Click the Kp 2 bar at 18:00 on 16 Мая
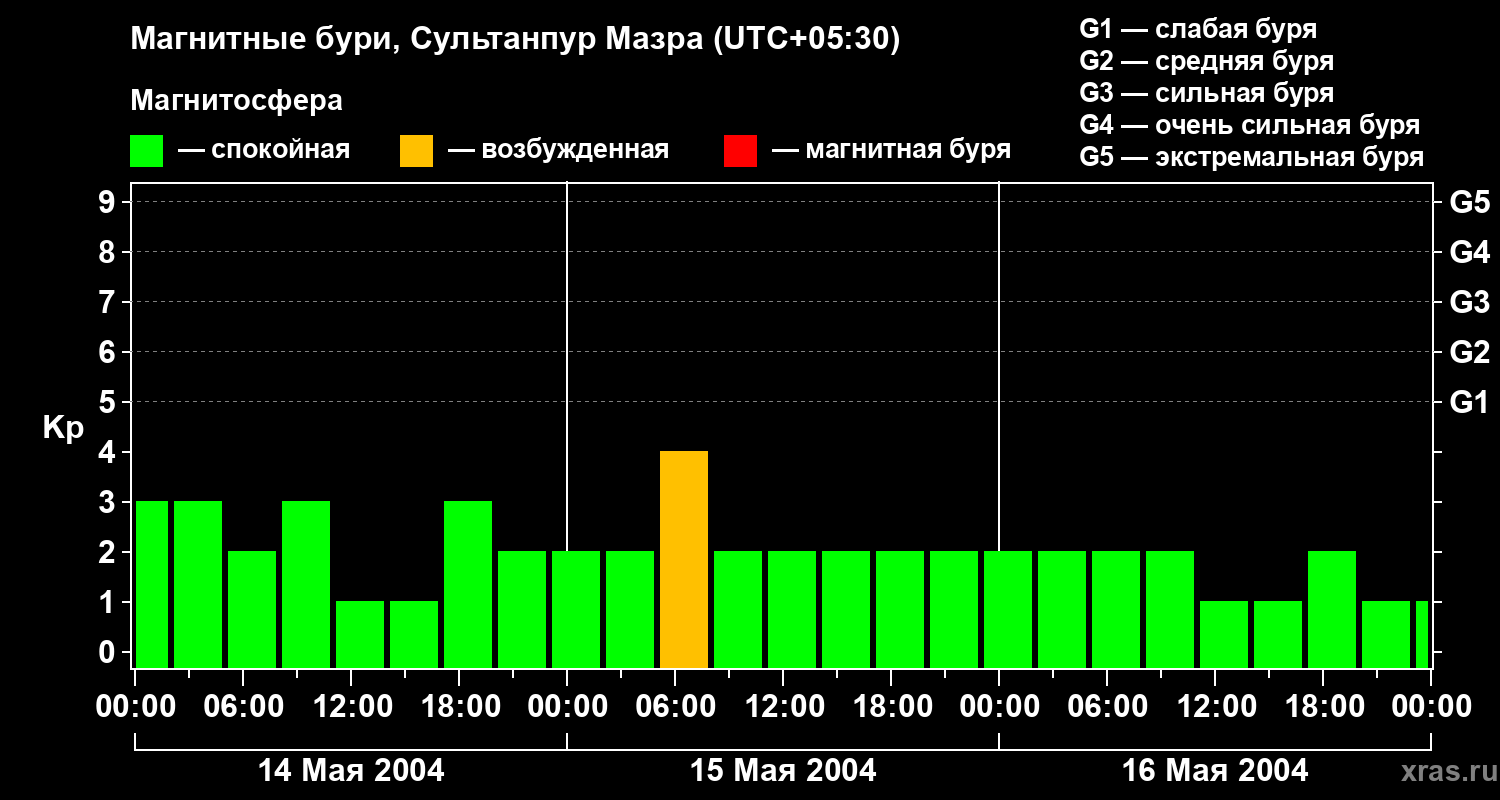 pos(1332,610)
